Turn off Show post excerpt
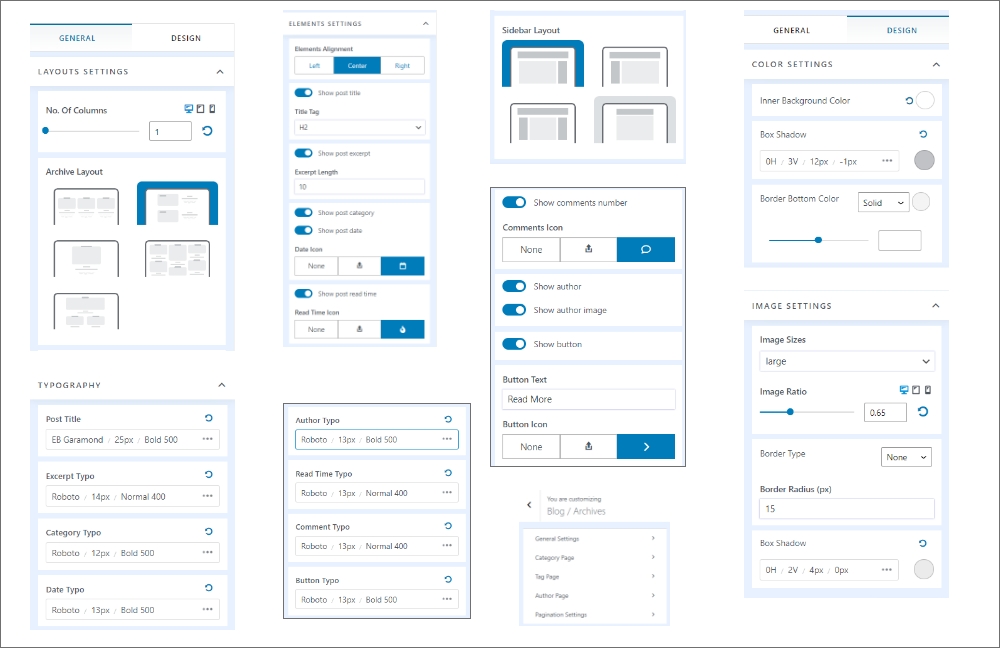Viewport: 1000px width, 648px height. [x=304, y=154]
